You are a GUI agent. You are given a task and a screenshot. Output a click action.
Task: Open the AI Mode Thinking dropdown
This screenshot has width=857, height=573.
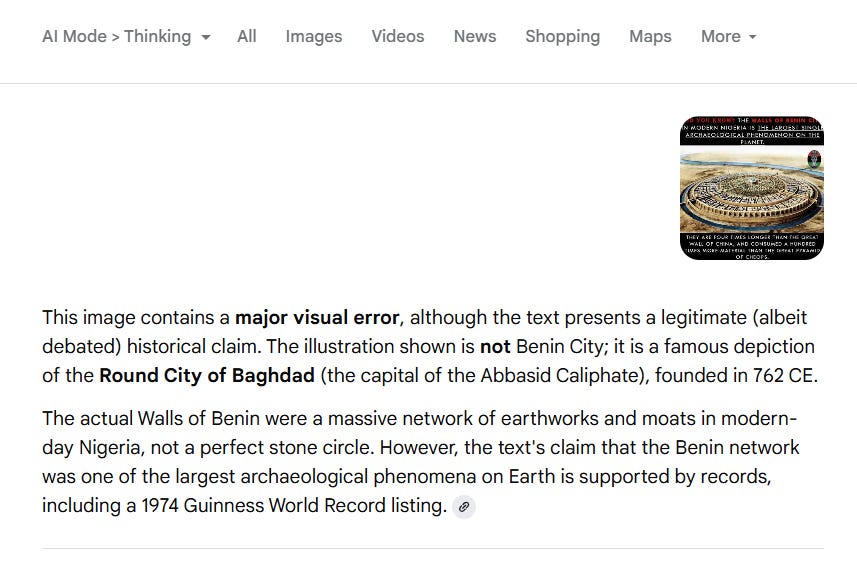pyautogui.click(x=126, y=37)
